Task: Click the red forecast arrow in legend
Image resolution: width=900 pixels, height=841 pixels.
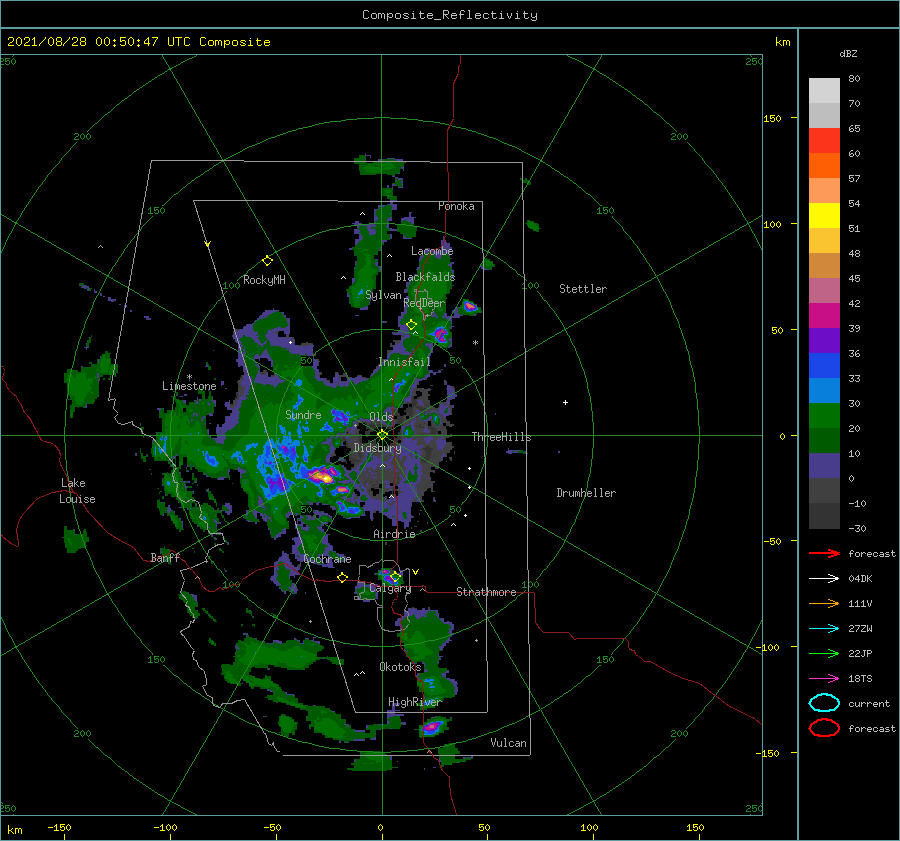Action: (x=824, y=553)
